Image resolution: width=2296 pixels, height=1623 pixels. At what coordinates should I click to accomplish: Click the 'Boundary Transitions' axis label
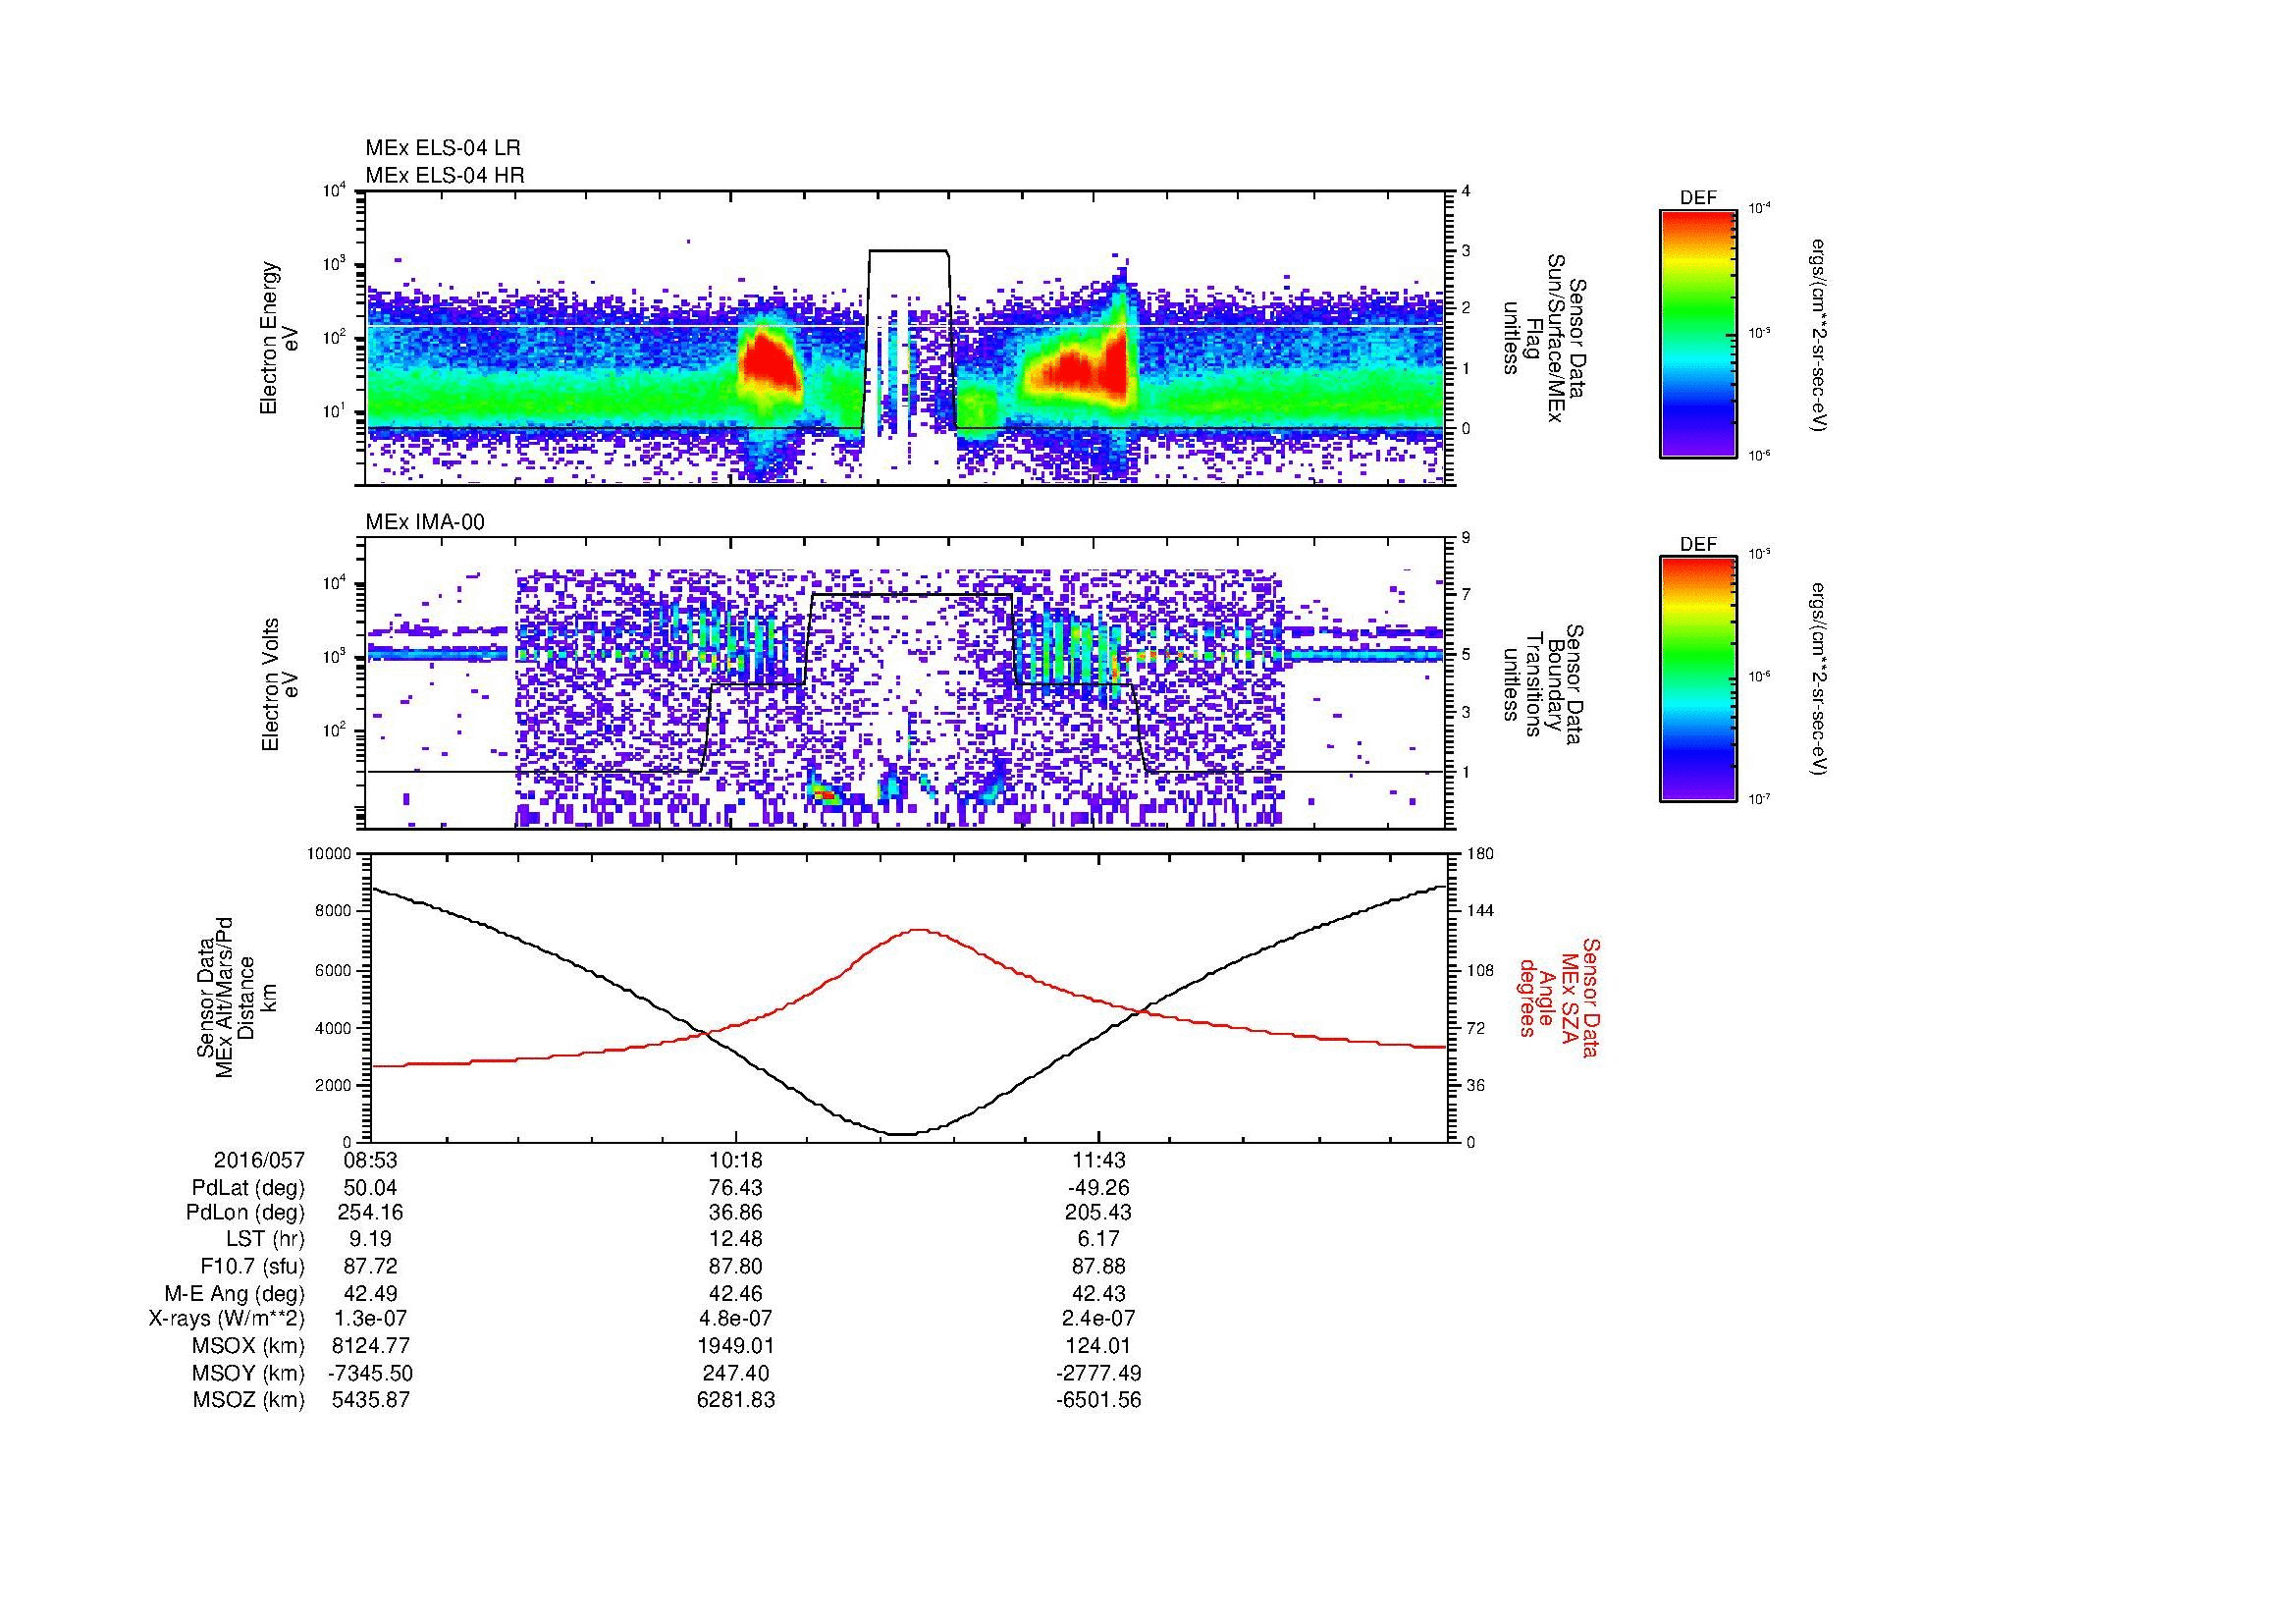point(1542,686)
